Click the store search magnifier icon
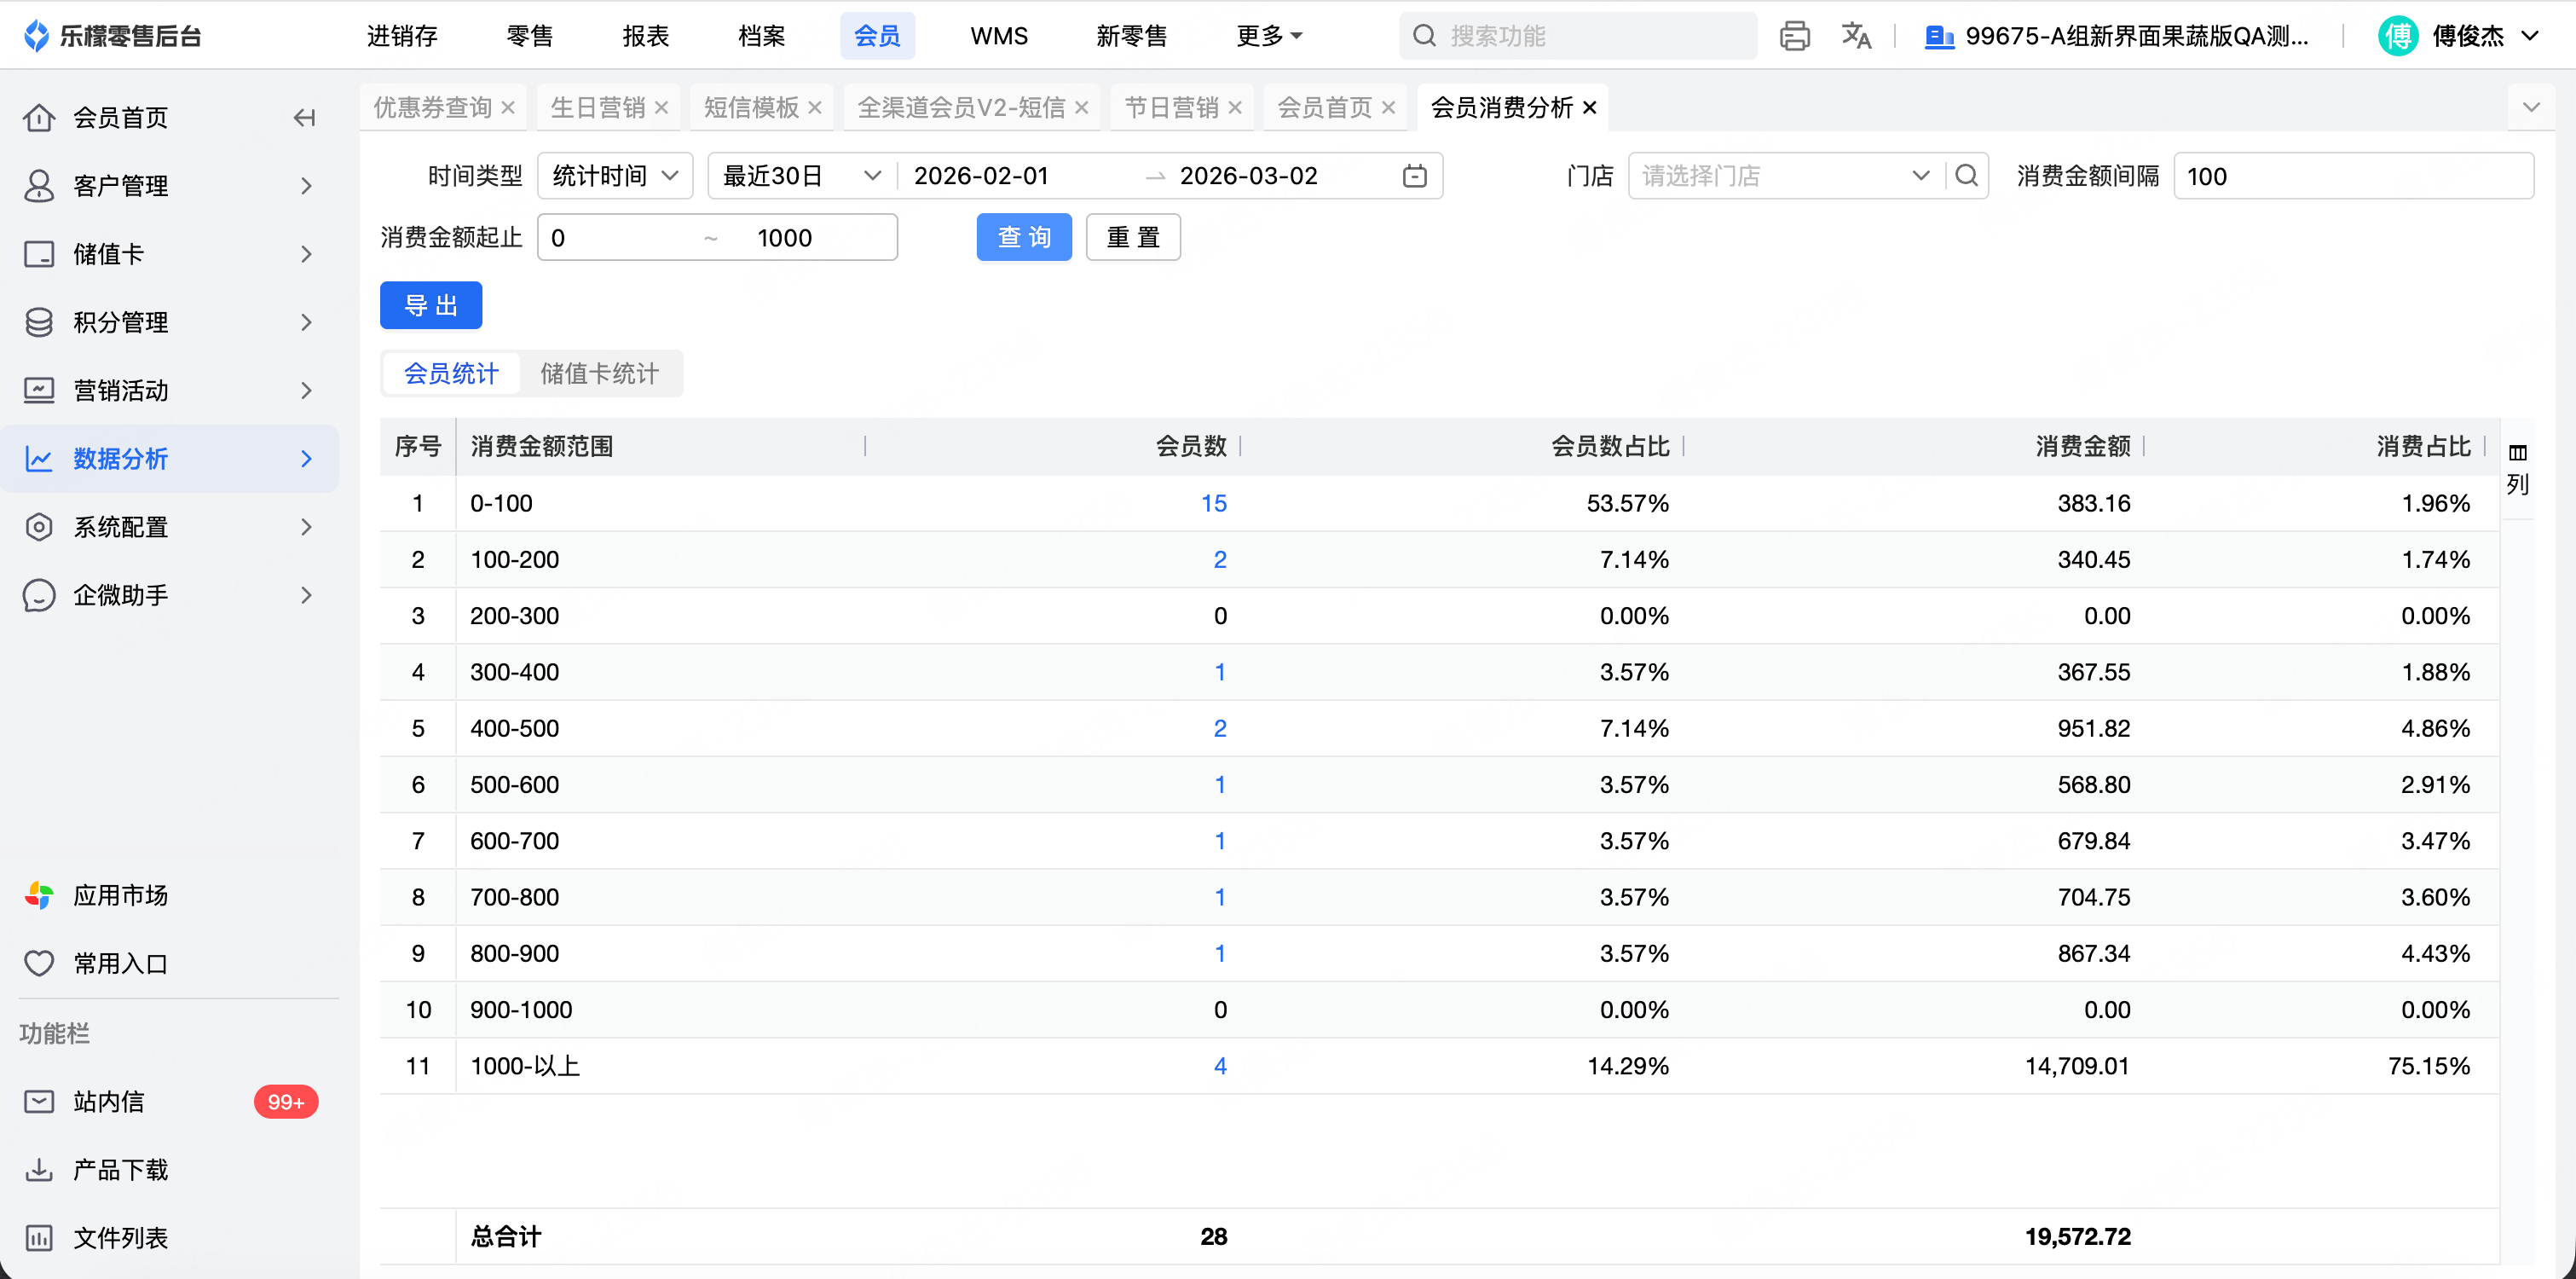 pyautogui.click(x=1966, y=176)
